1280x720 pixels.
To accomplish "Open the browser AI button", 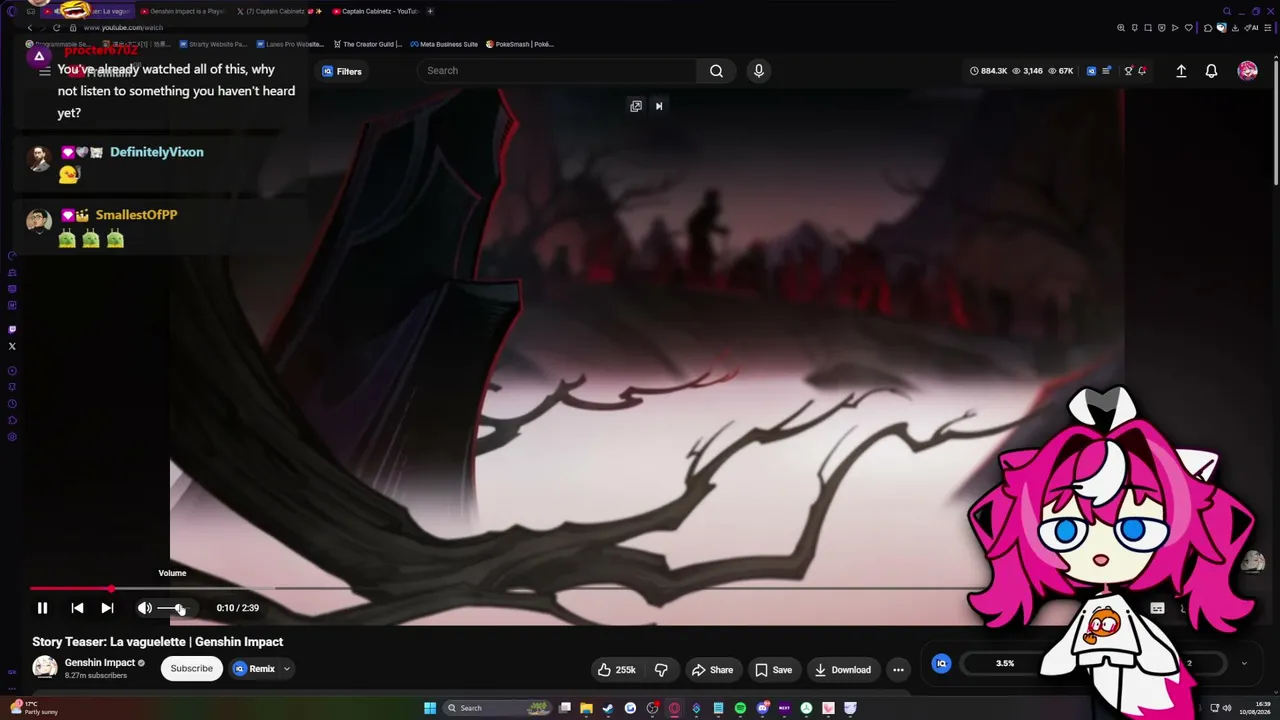I will tap(1250, 28).
